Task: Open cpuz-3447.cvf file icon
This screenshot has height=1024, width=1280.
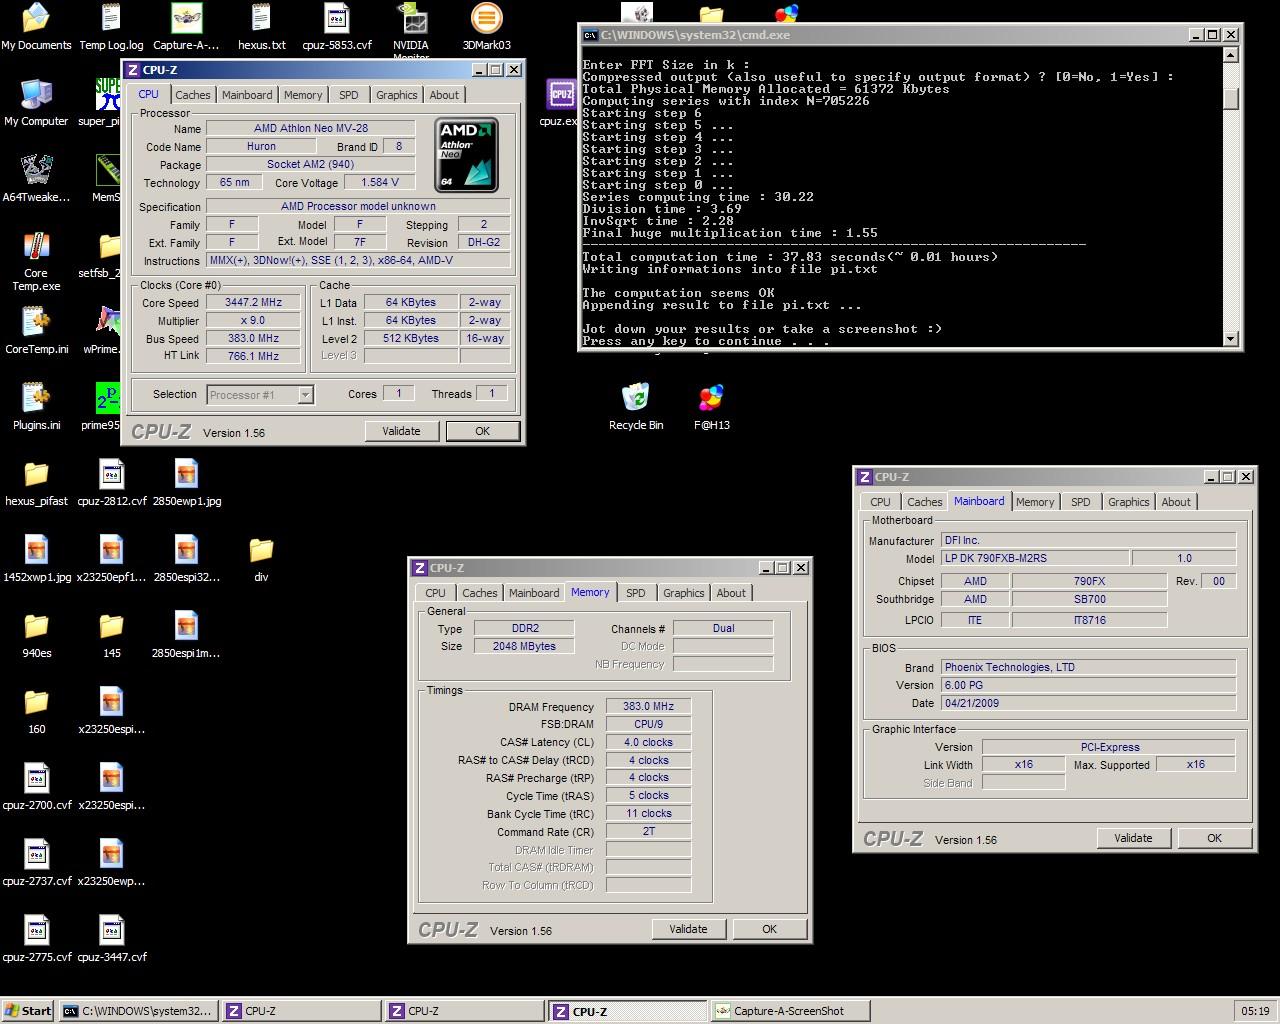Action: pyautogui.click(x=111, y=938)
